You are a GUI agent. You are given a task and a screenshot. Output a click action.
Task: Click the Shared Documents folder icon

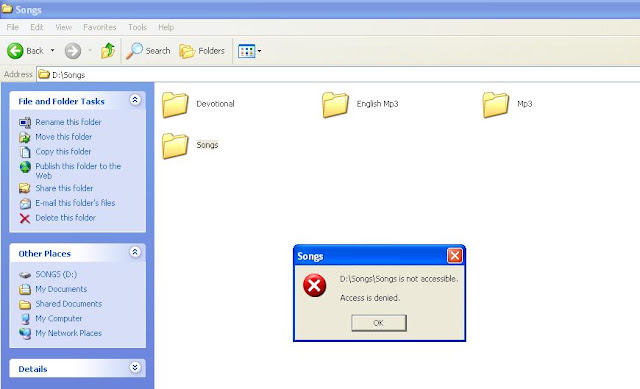tap(25, 305)
